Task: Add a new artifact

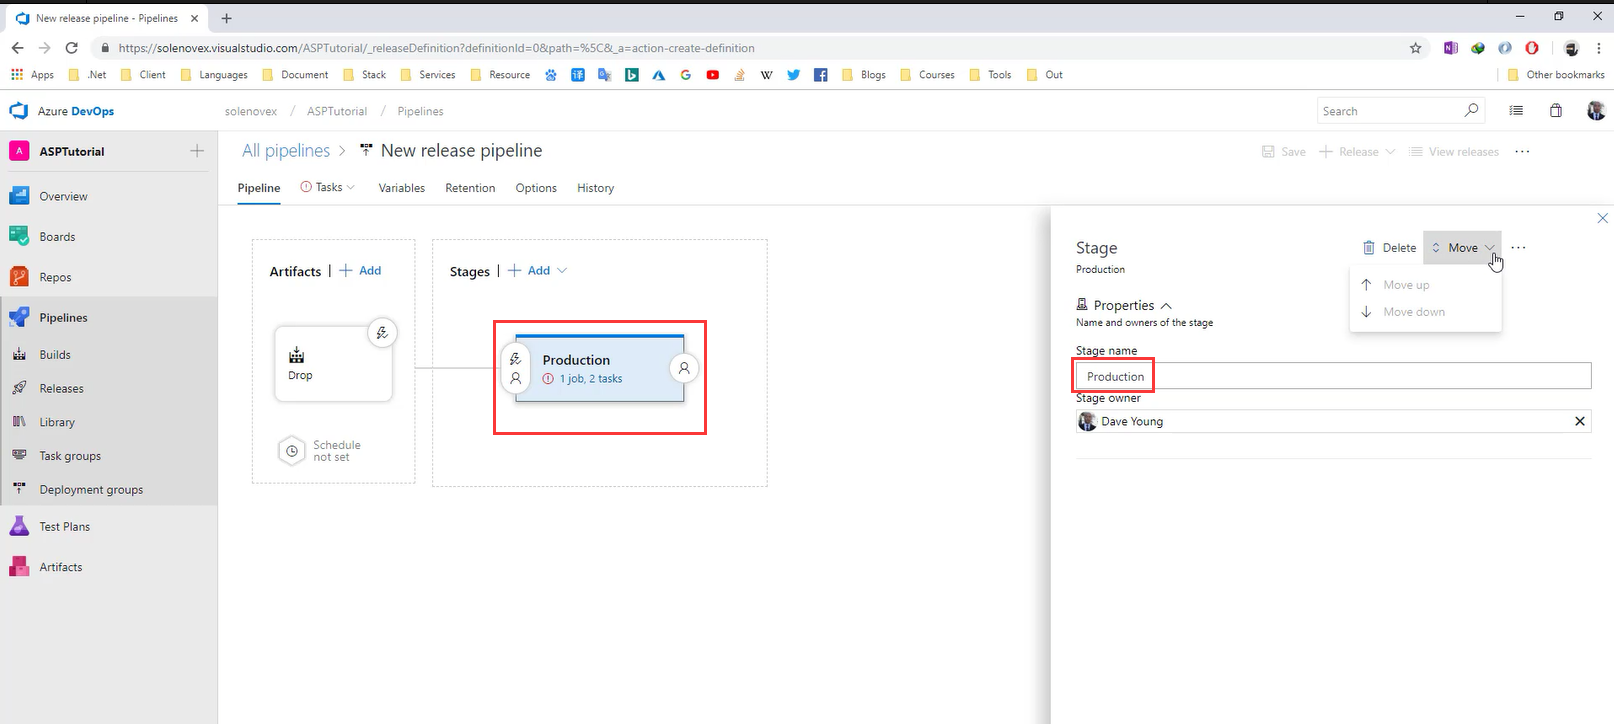Action: [361, 271]
